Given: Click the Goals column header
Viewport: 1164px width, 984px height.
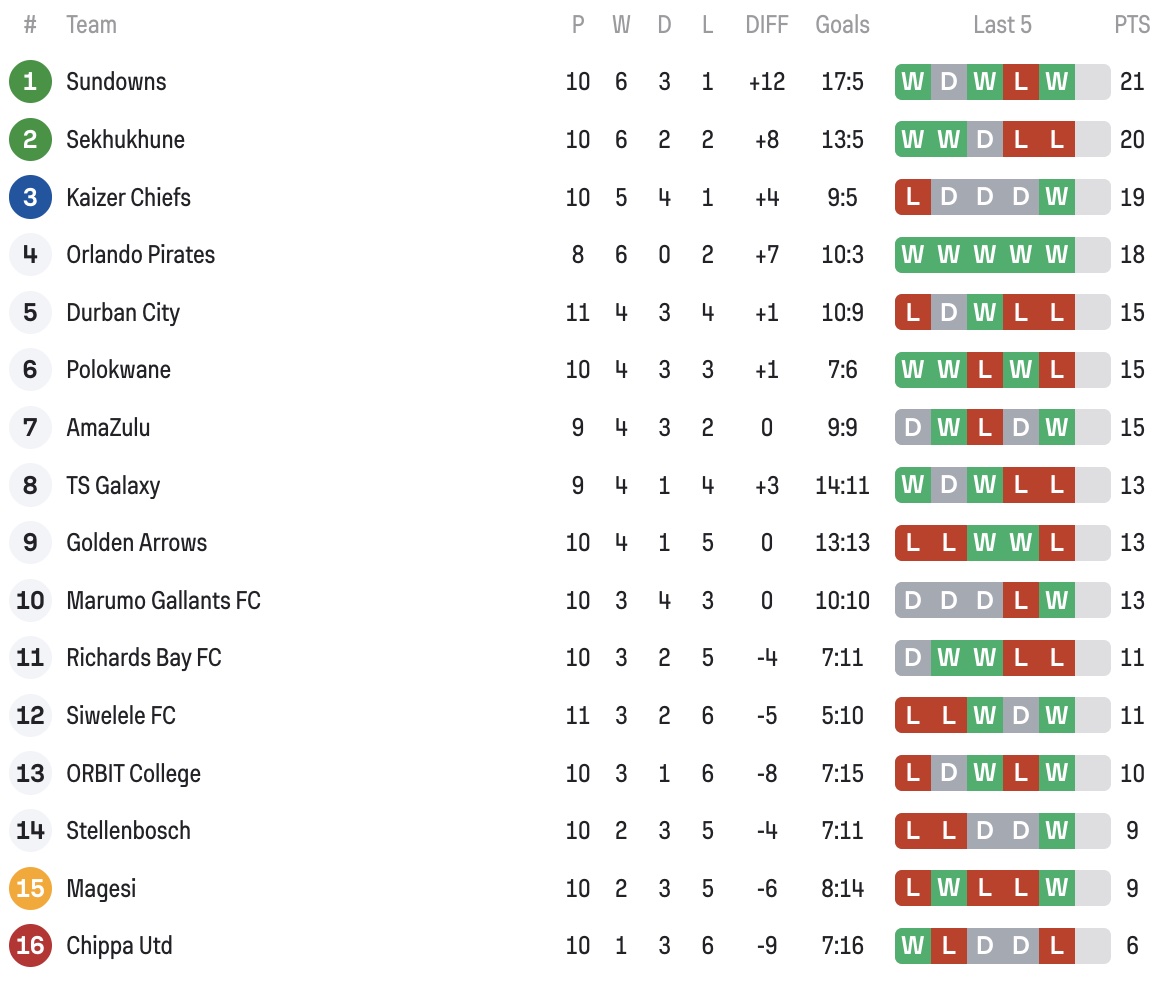Looking at the screenshot, I should click(842, 25).
